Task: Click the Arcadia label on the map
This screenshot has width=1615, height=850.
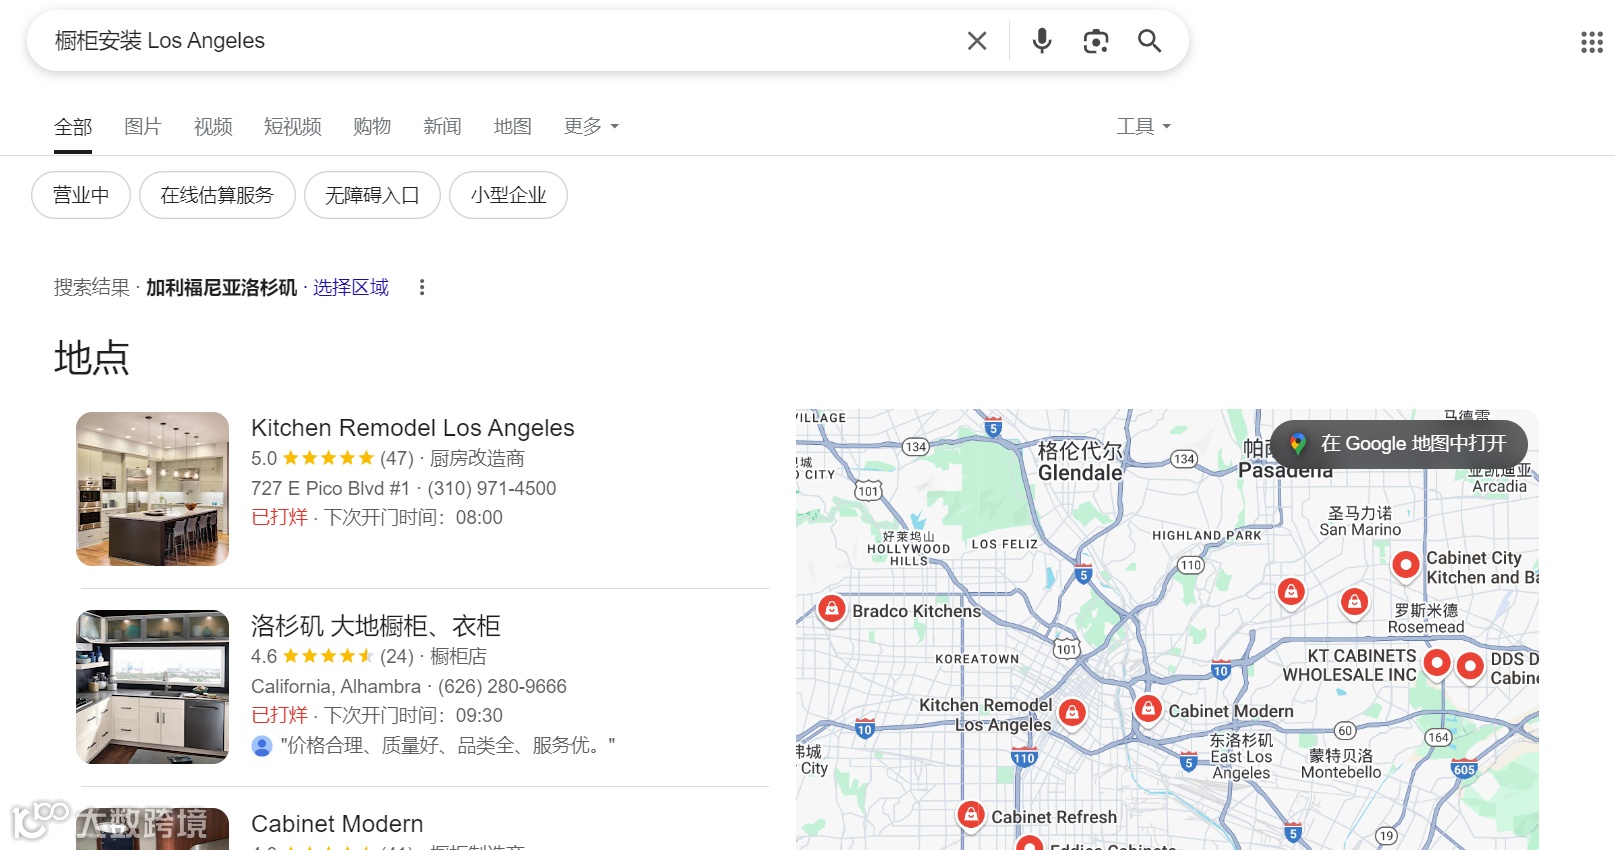Action: coord(1500,486)
